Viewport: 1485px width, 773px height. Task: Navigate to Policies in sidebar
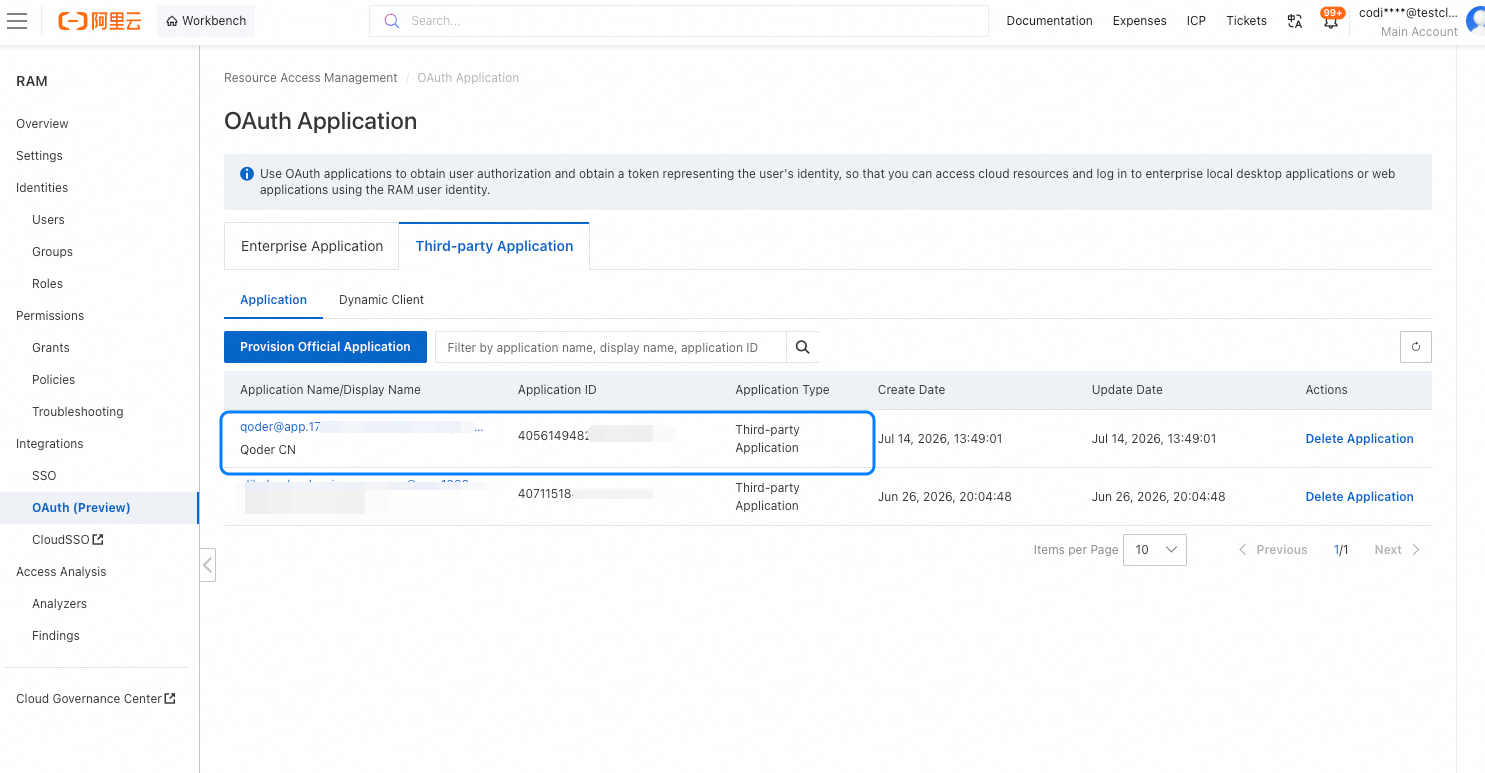point(53,380)
